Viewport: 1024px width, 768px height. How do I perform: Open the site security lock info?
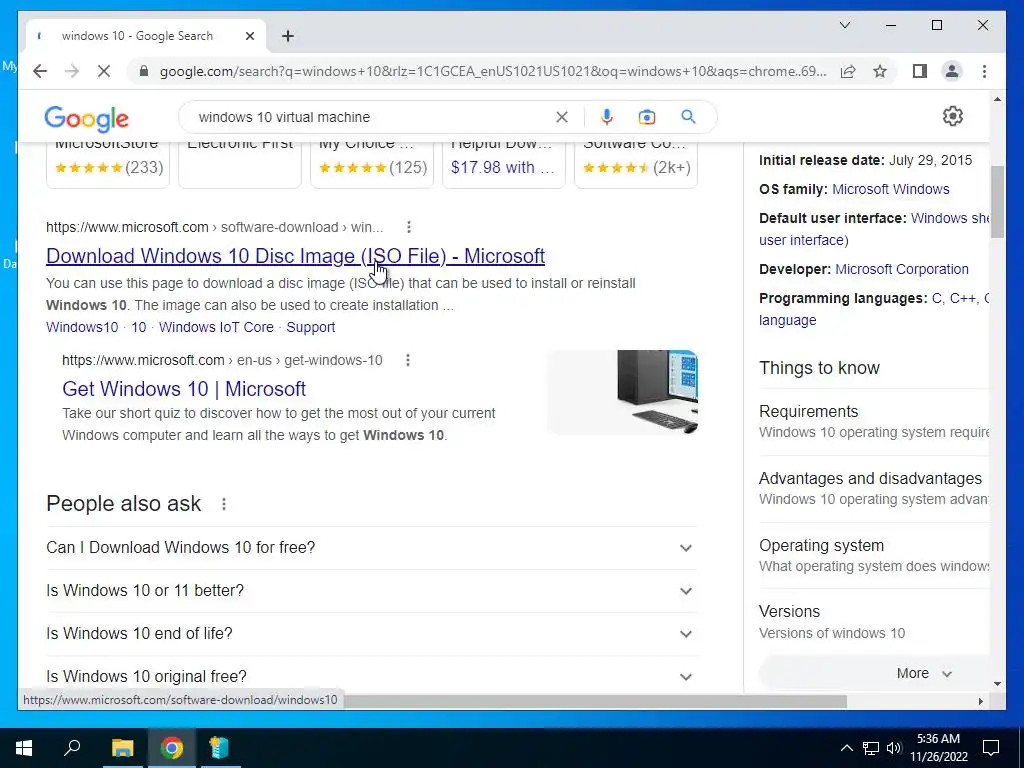point(144,71)
